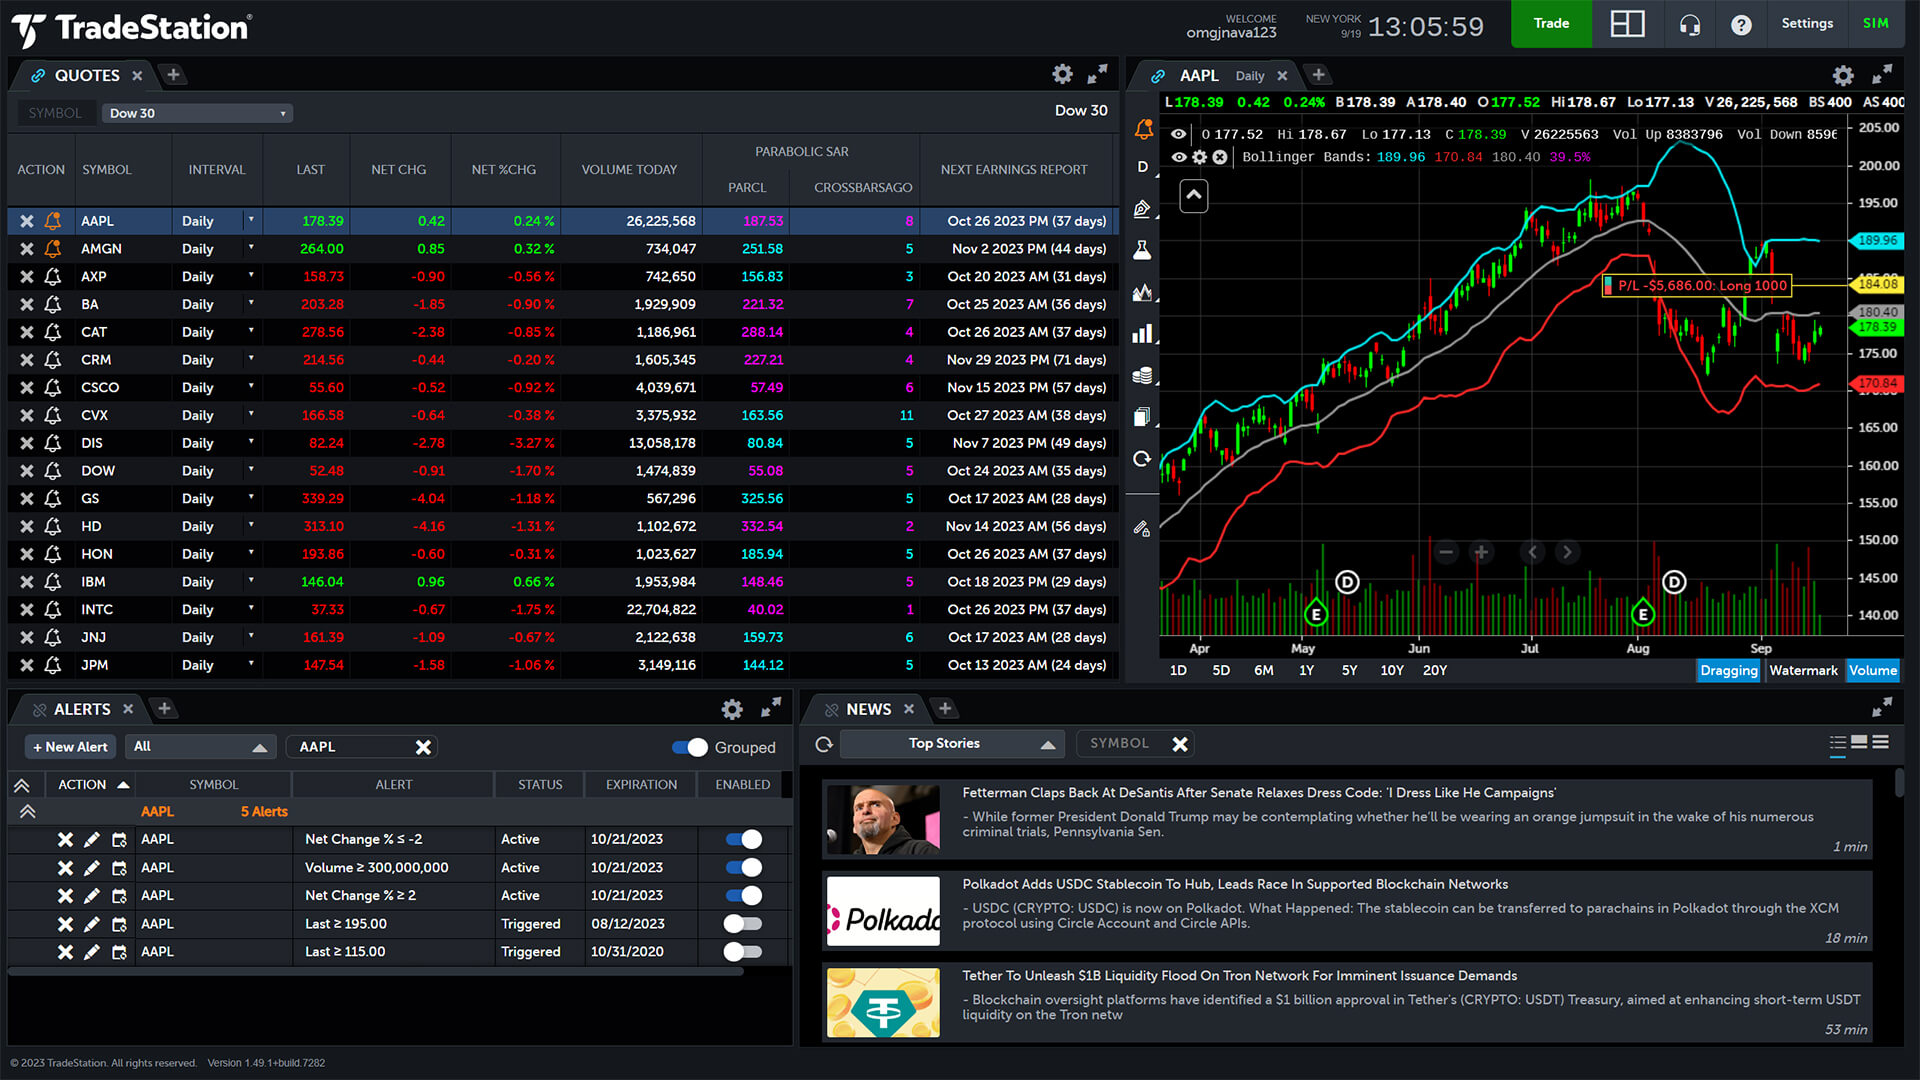Select the 1Y chart timeframe
The image size is (1920, 1080).
point(1306,670)
